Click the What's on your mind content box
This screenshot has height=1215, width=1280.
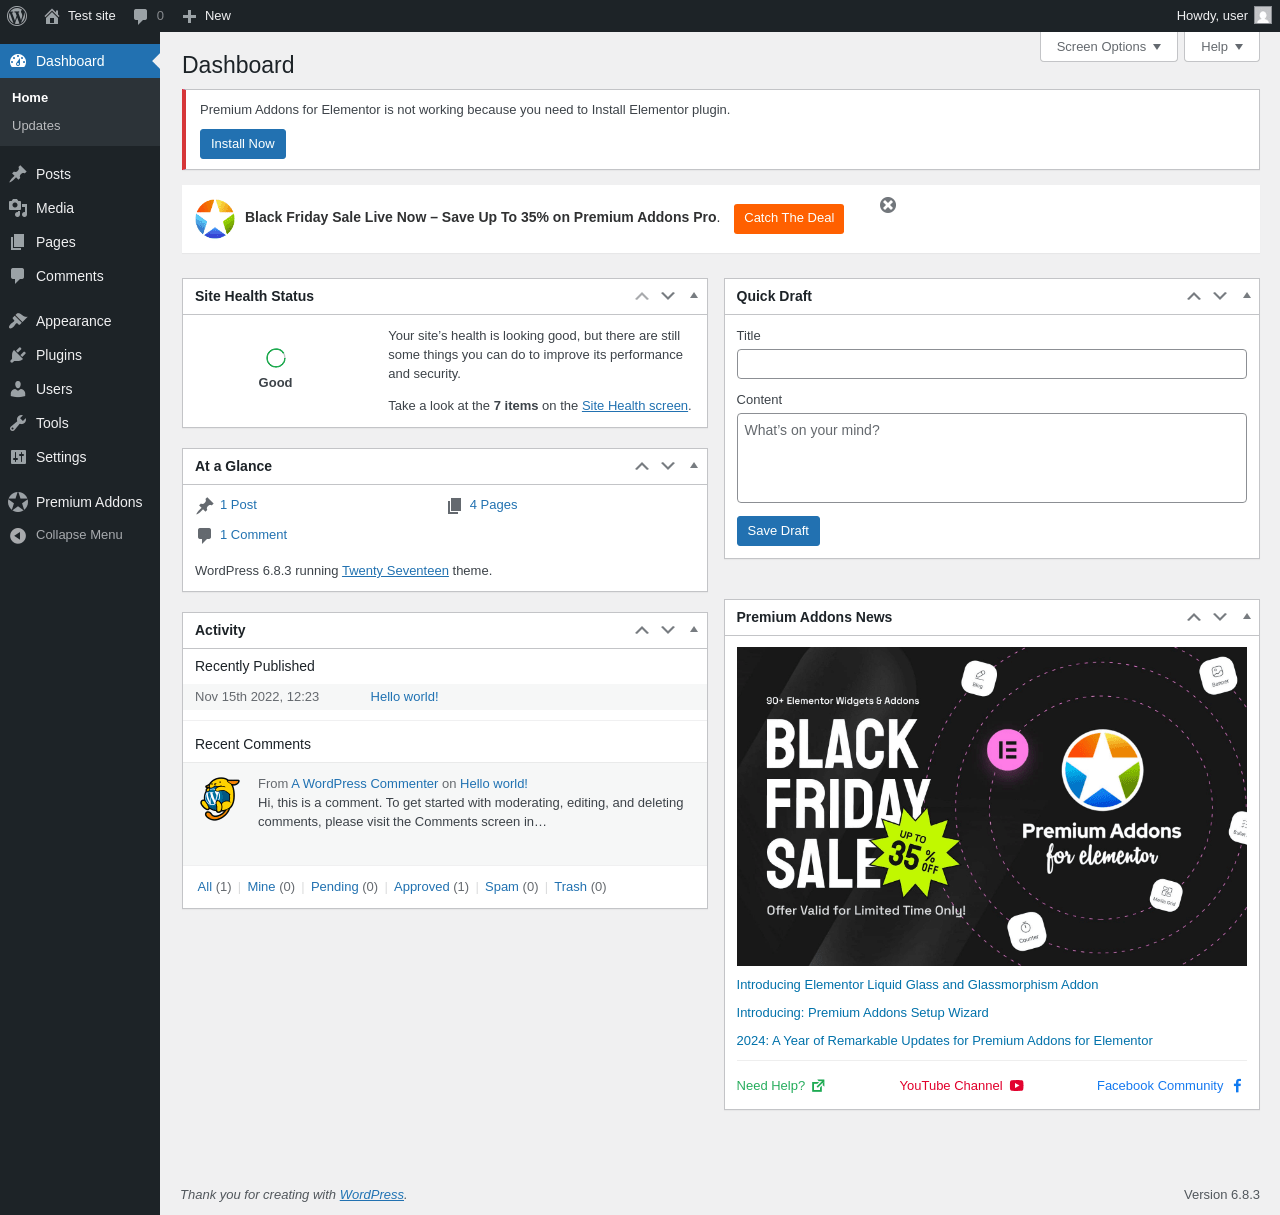pyautogui.click(x=992, y=458)
